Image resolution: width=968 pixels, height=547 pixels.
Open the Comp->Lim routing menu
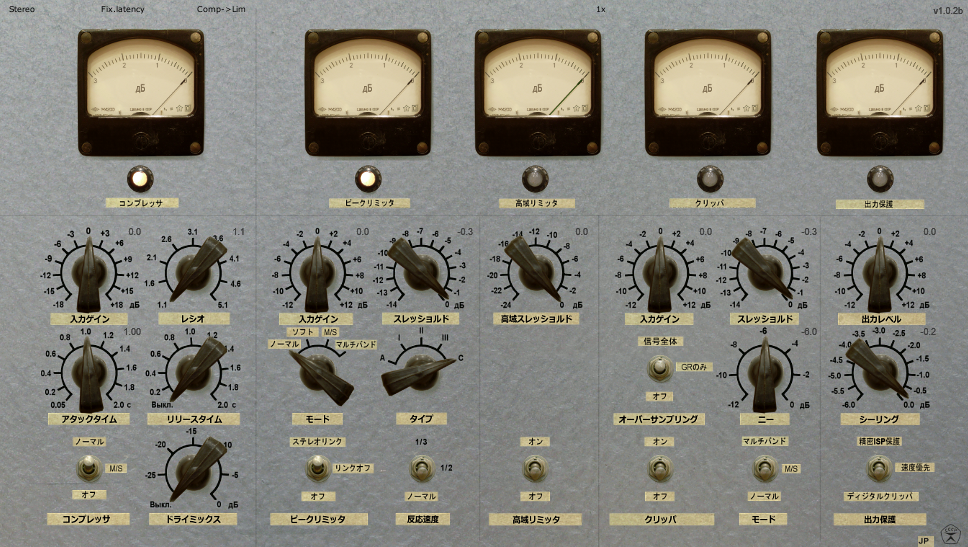(221, 9)
